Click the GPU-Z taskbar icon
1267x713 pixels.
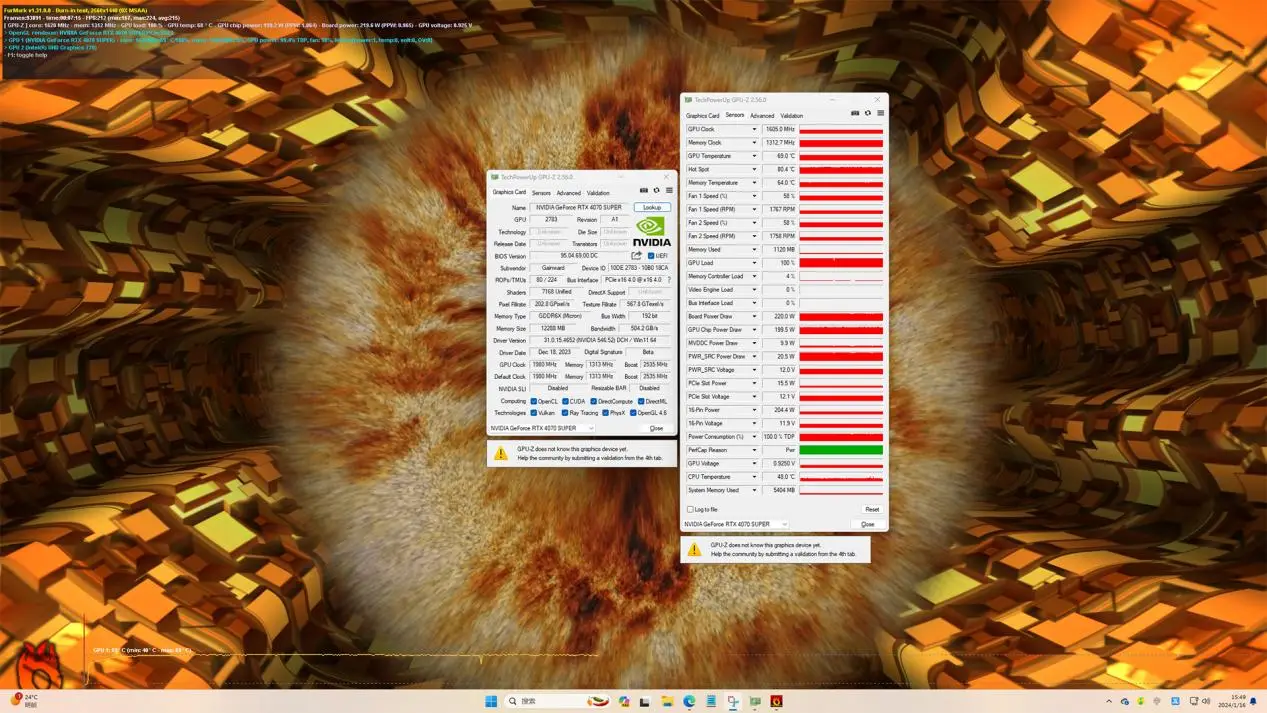click(x=755, y=701)
